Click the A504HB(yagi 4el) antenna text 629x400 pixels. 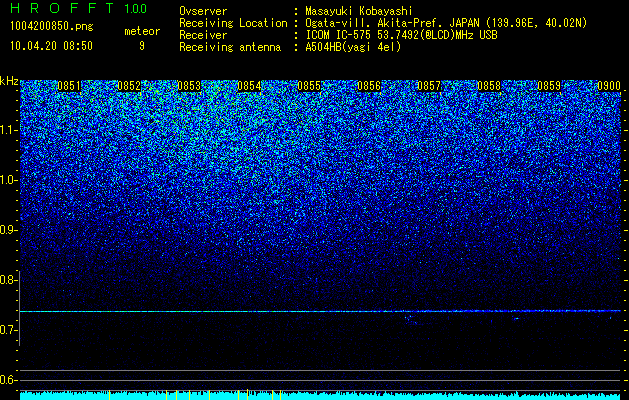(353, 47)
